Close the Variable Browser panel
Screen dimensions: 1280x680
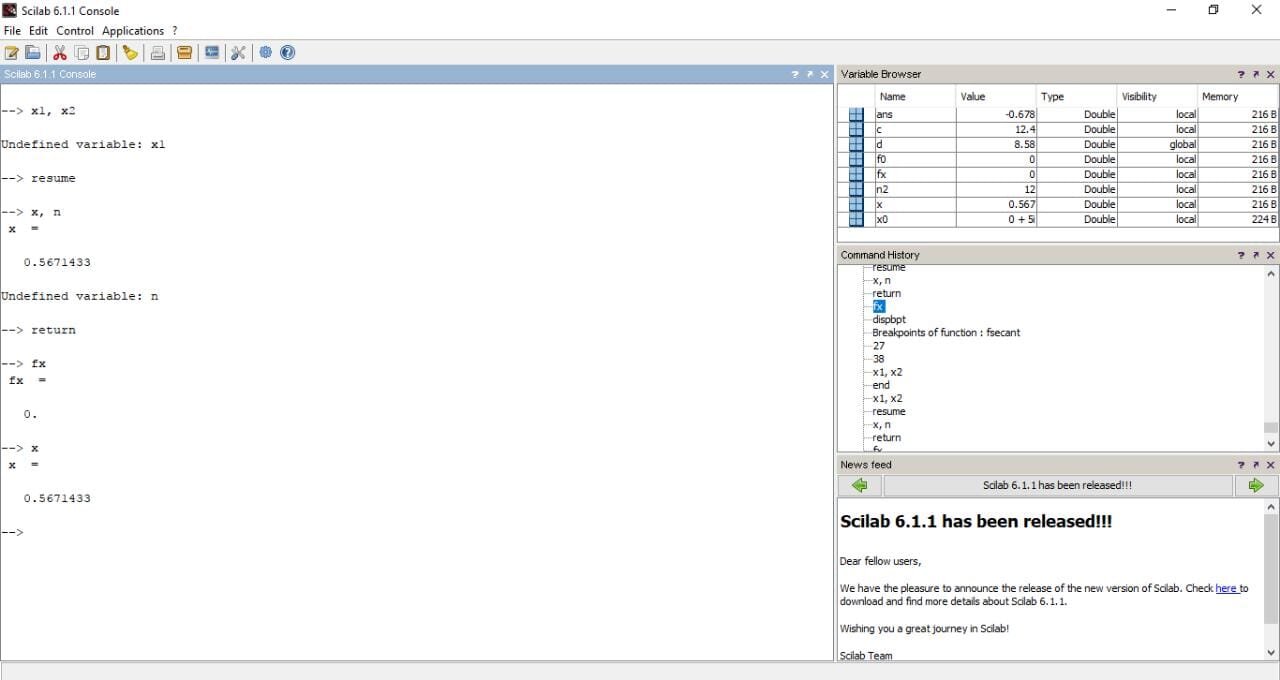pos(1270,74)
